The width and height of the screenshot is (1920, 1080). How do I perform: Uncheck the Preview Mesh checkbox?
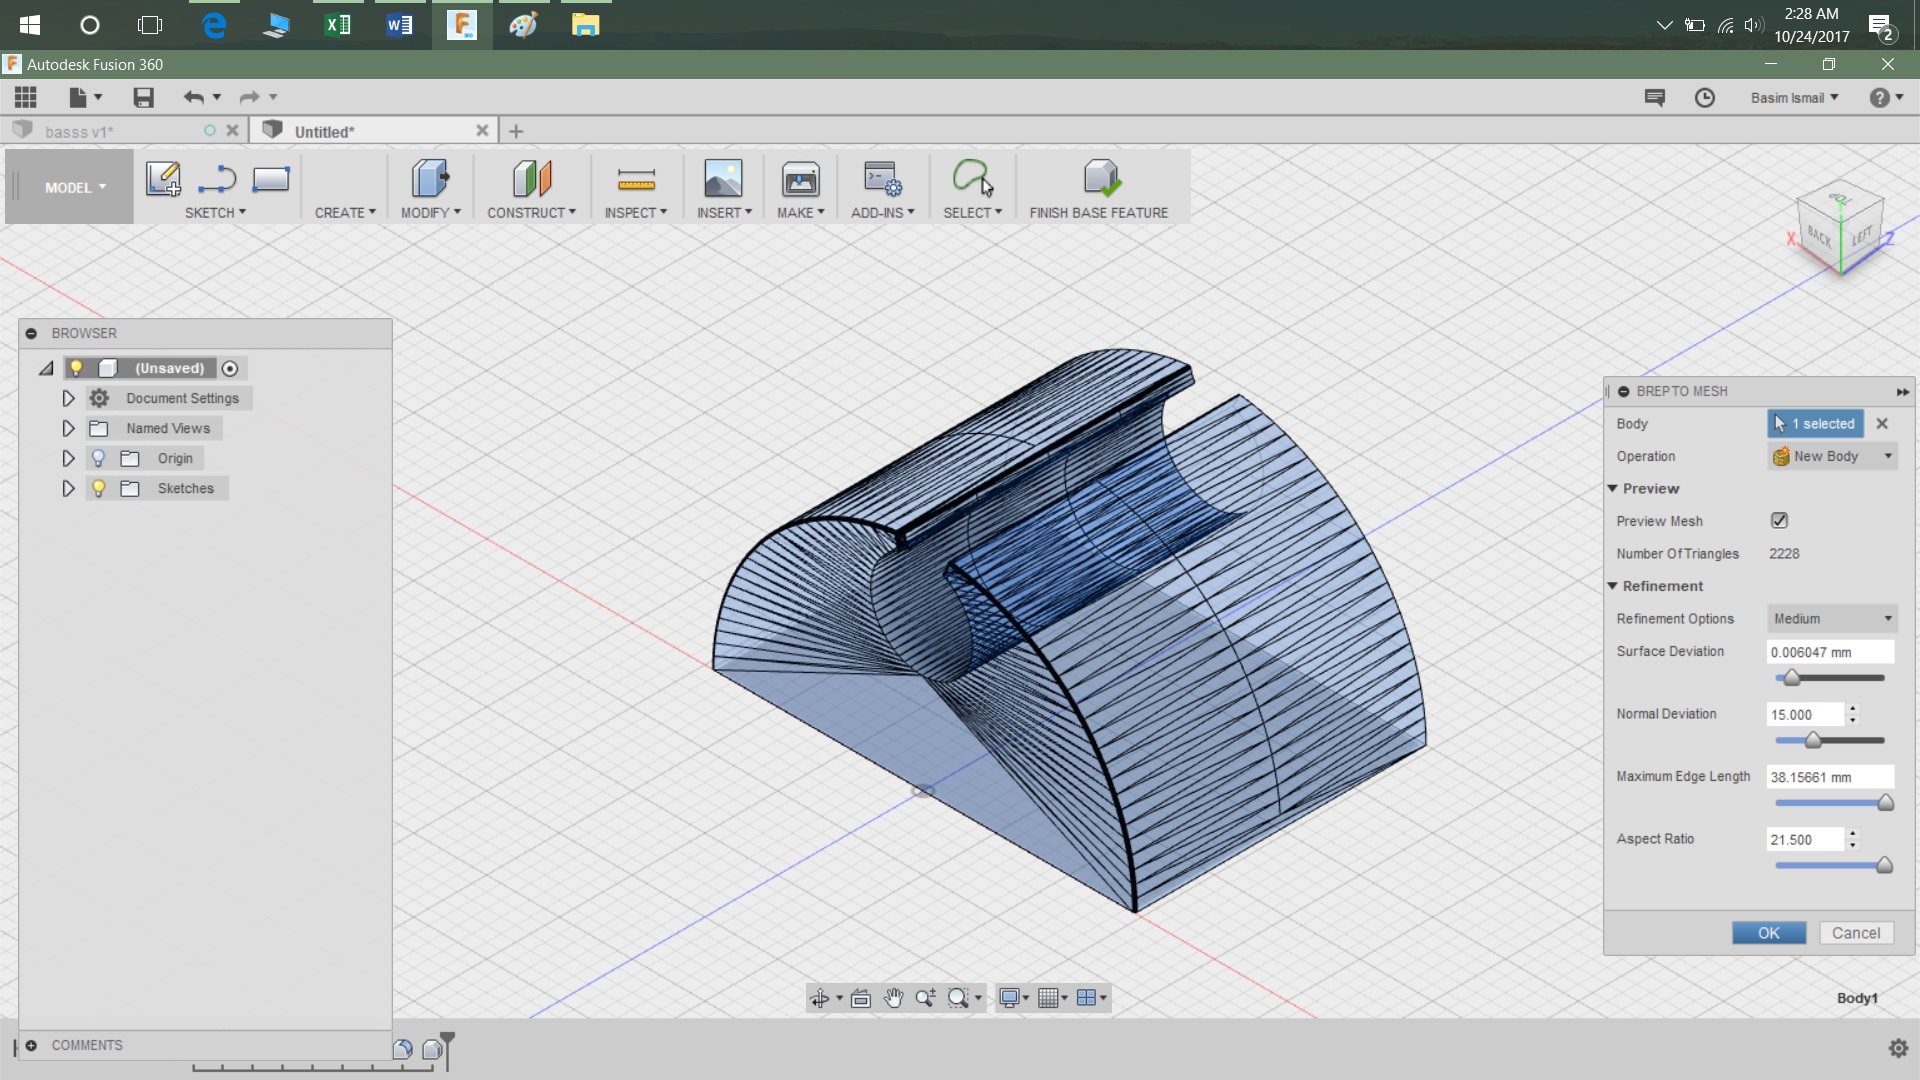(1779, 520)
